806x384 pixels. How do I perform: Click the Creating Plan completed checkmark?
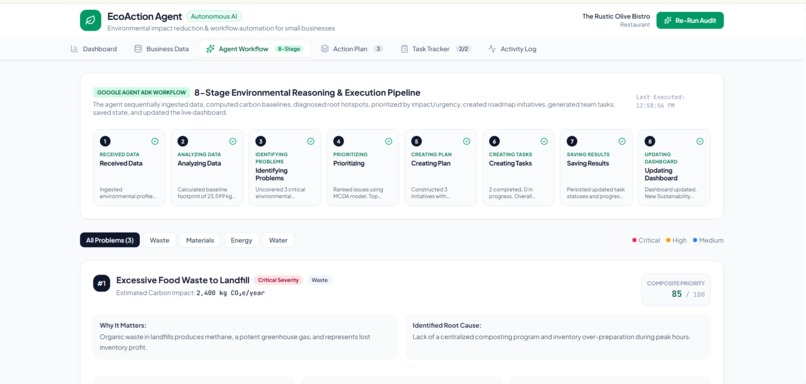click(466, 141)
